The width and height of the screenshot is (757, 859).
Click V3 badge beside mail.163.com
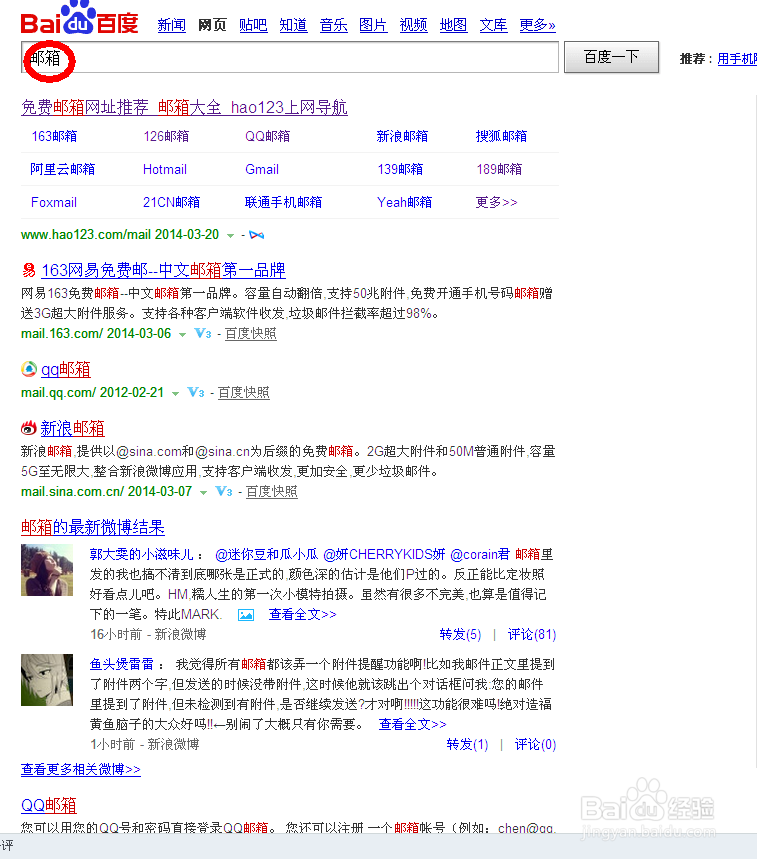pos(203,333)
